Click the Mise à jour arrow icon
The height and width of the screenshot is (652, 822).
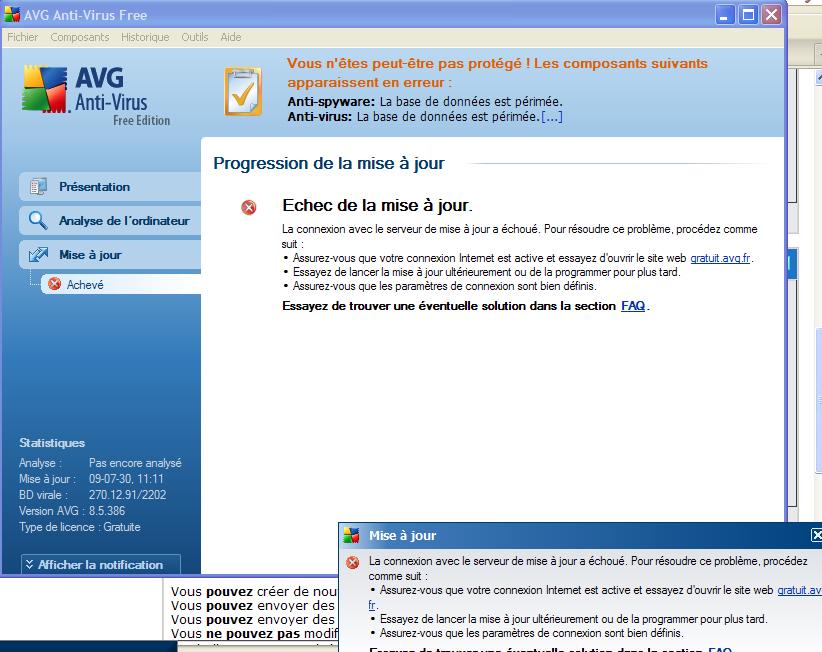coord(38,255)
